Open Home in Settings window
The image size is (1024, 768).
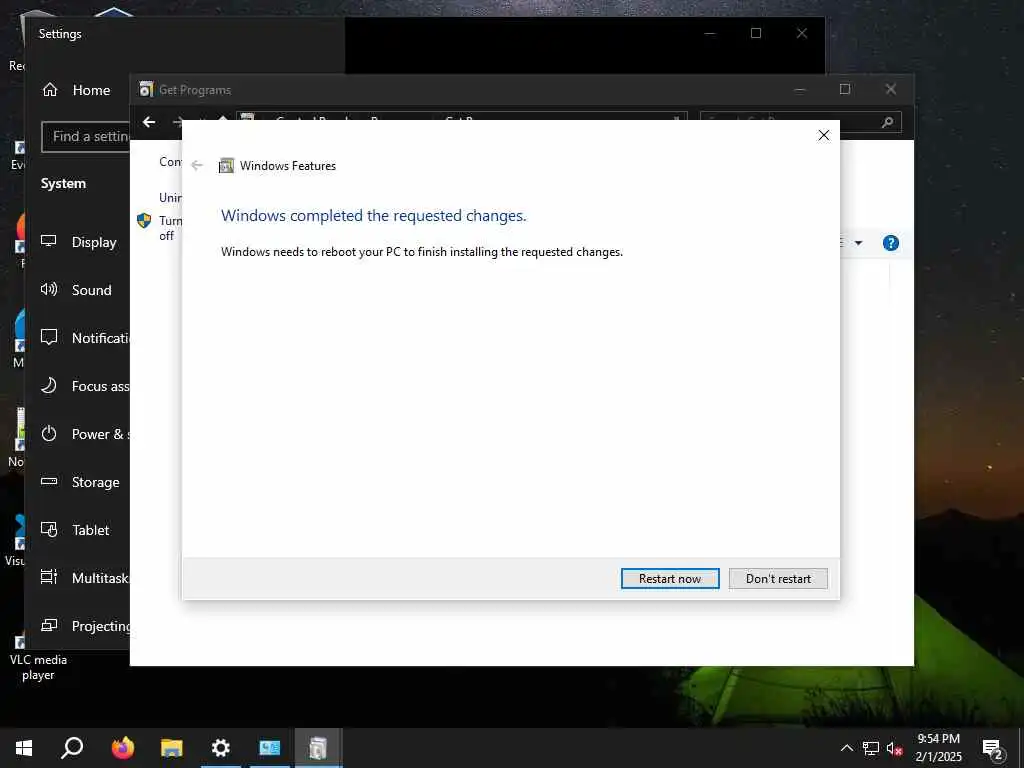(76, 90)
